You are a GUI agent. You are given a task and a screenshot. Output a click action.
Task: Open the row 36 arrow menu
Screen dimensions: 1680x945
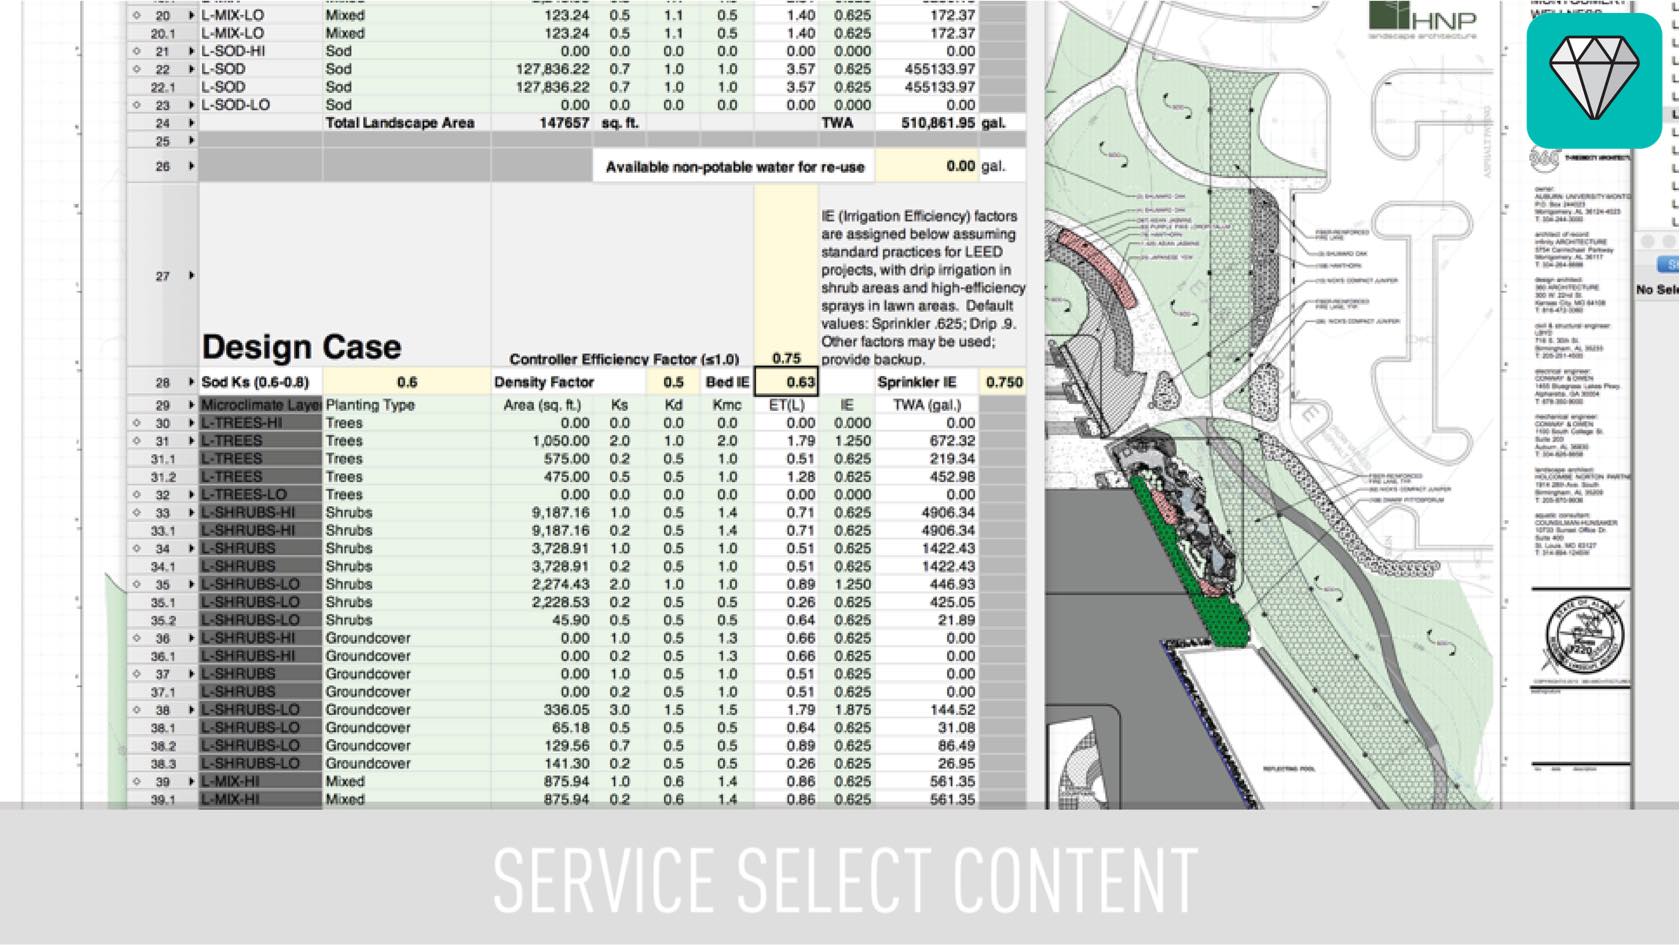(191, 638)
